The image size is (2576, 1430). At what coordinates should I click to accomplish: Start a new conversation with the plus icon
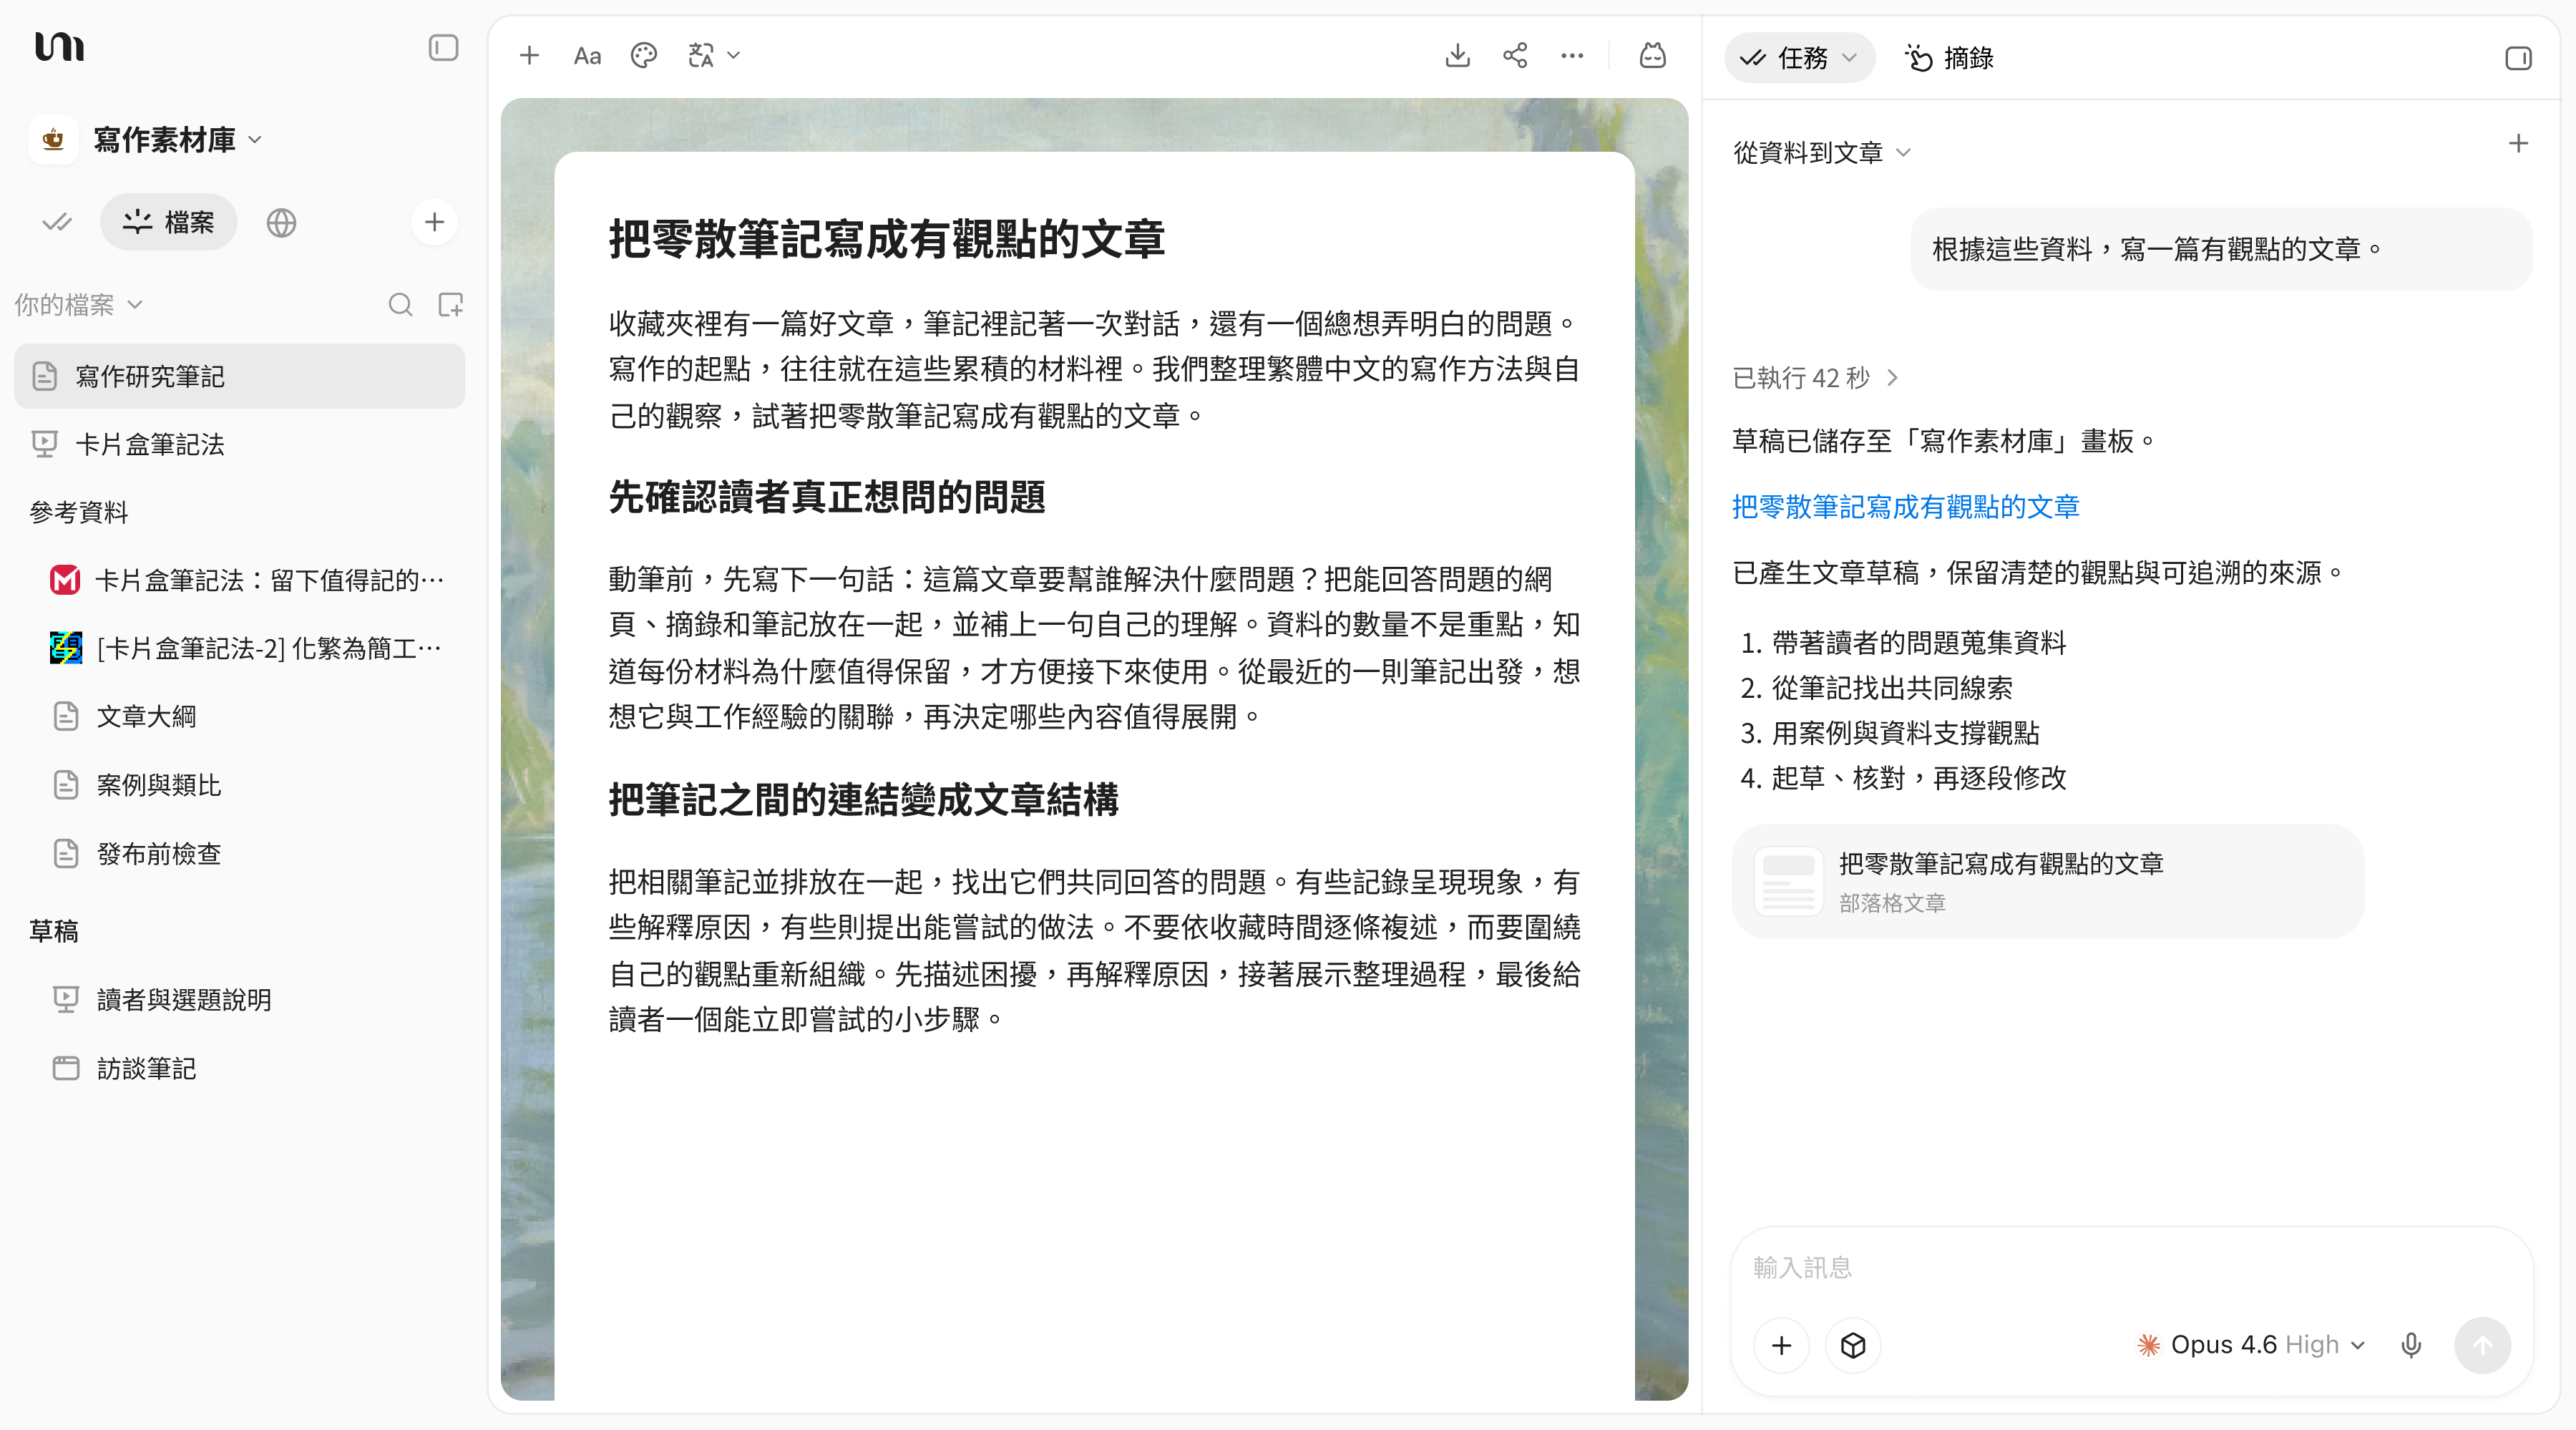pyautogui.click(x=2518, y=144)
